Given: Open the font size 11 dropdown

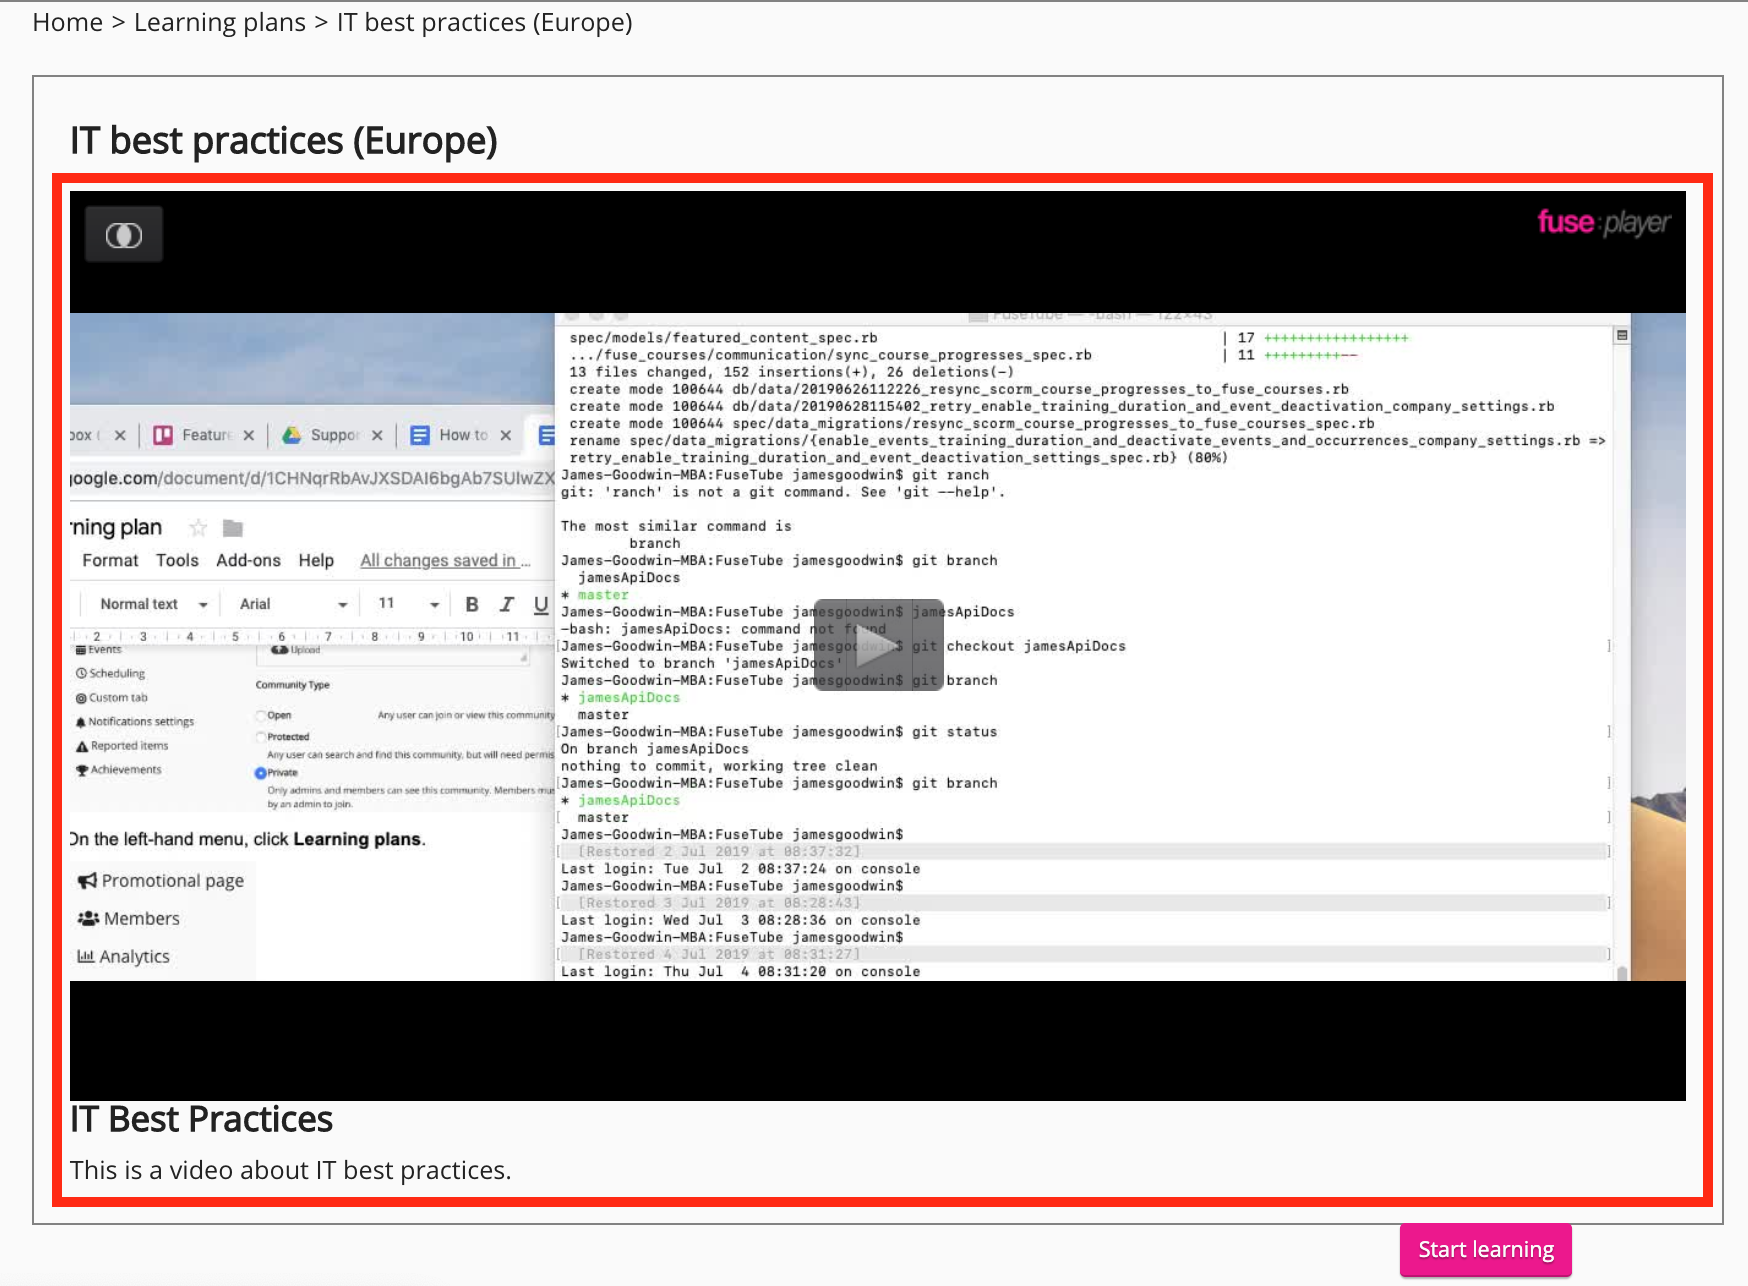Looking at the screenshot, I should tap(408, 604).
